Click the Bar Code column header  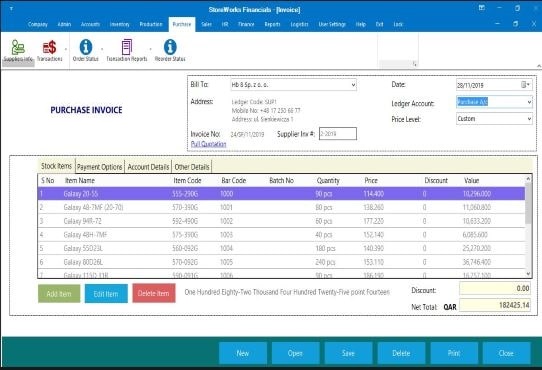tap(234, 181)
